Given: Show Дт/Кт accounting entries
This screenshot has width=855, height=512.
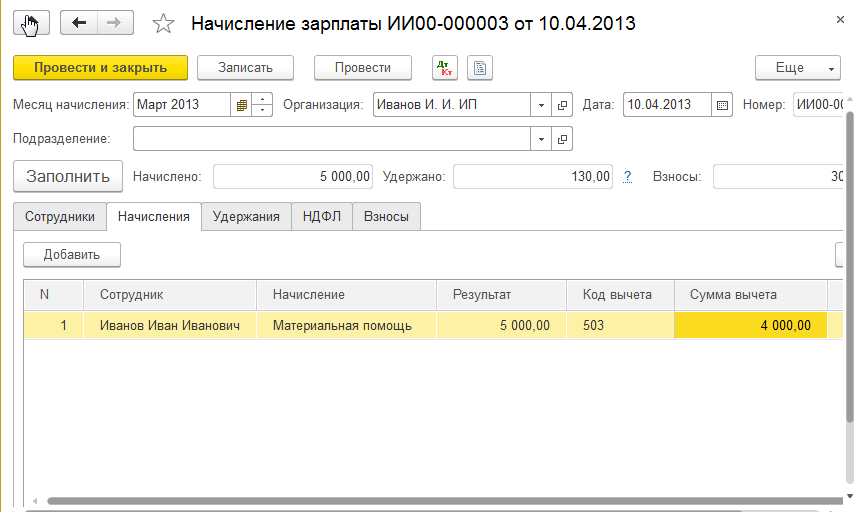Looking at the screenshot, I should click(x=445, y=68).
